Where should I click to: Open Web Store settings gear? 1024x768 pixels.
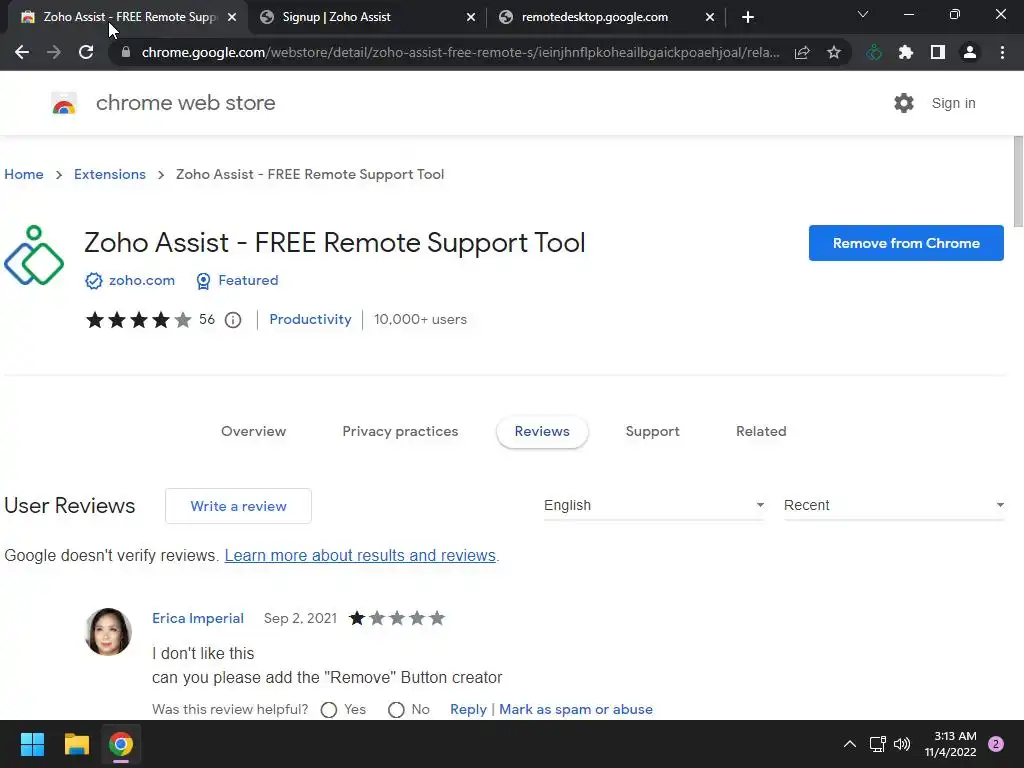(x=904, y=103)
